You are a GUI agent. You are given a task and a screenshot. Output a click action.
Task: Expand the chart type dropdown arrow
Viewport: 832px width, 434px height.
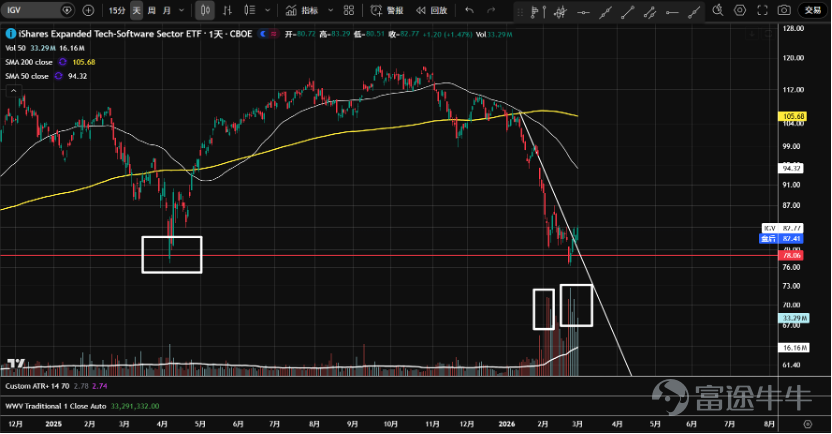click(x=267, y=10)
